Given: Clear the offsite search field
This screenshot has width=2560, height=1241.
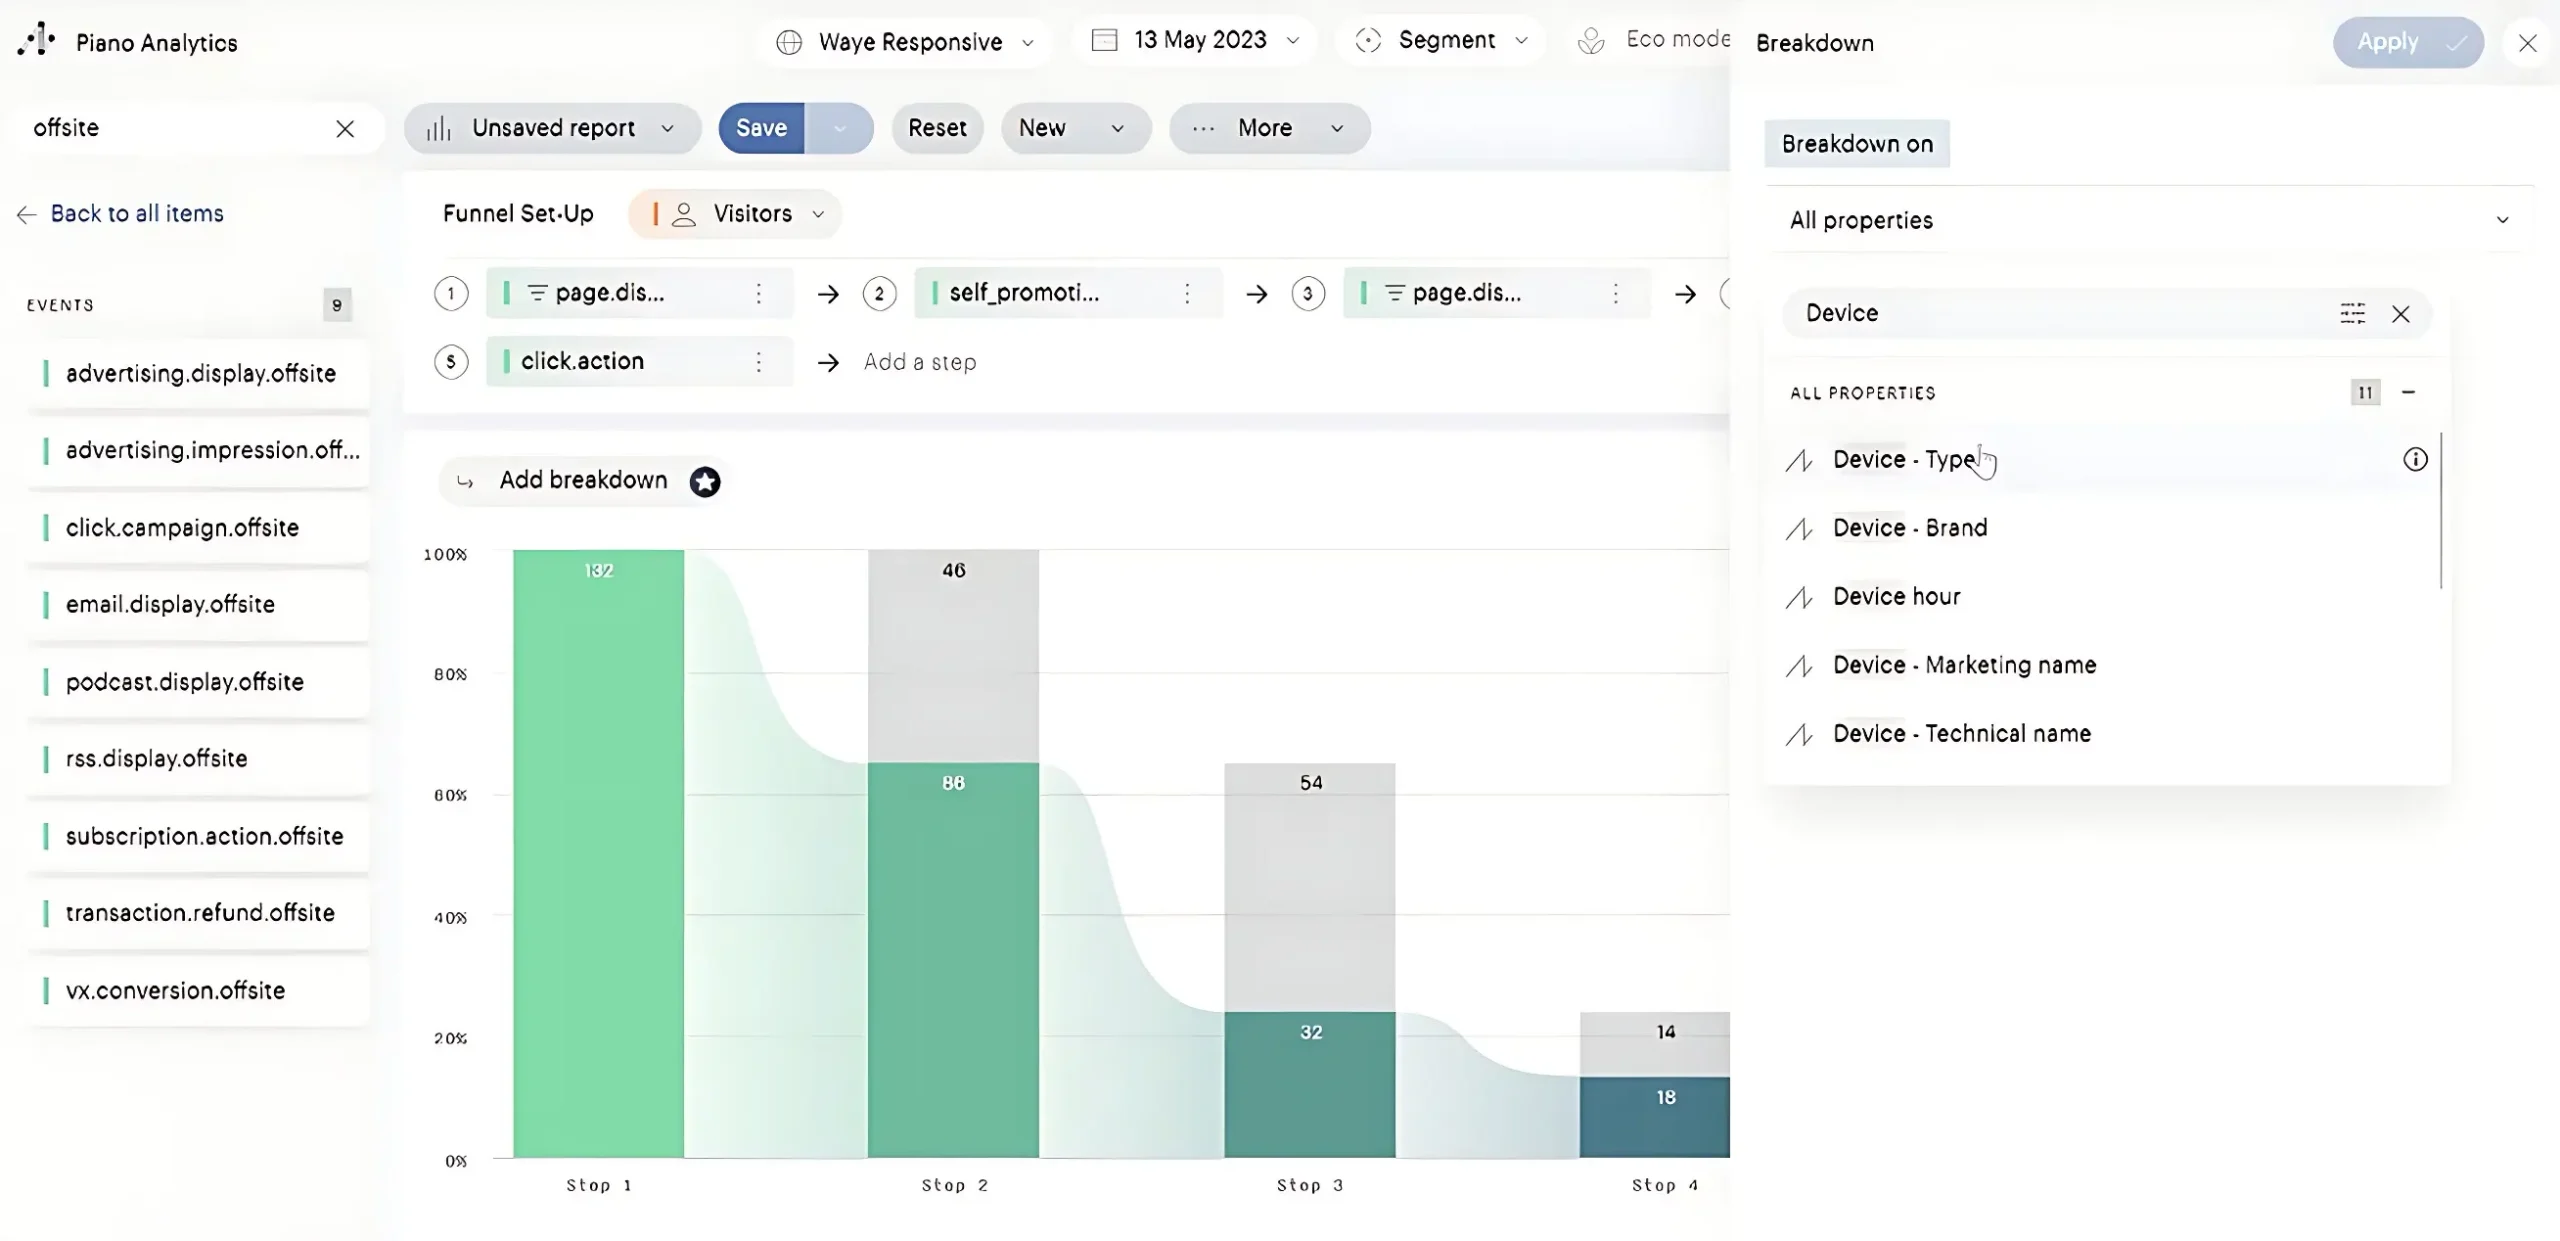Looking at the screenshot, I should (x=345, y=129).
